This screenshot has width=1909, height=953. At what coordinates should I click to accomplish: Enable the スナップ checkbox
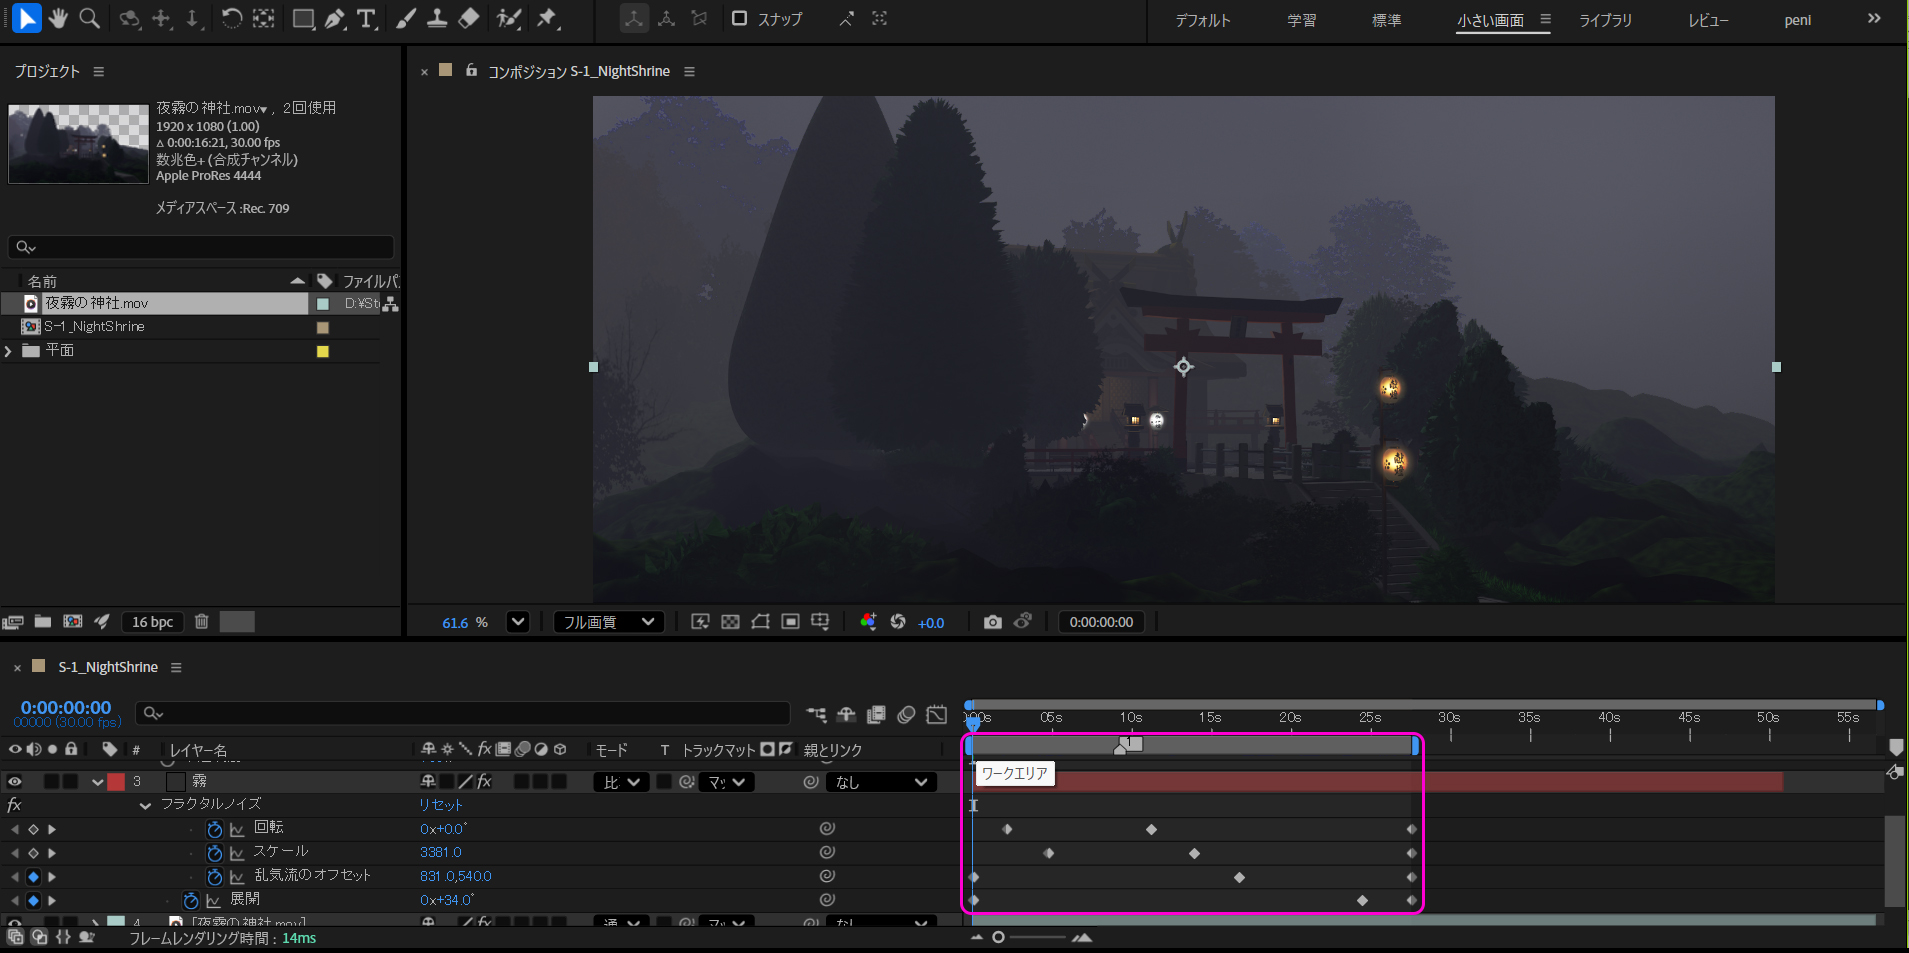[x=739, y=18]
